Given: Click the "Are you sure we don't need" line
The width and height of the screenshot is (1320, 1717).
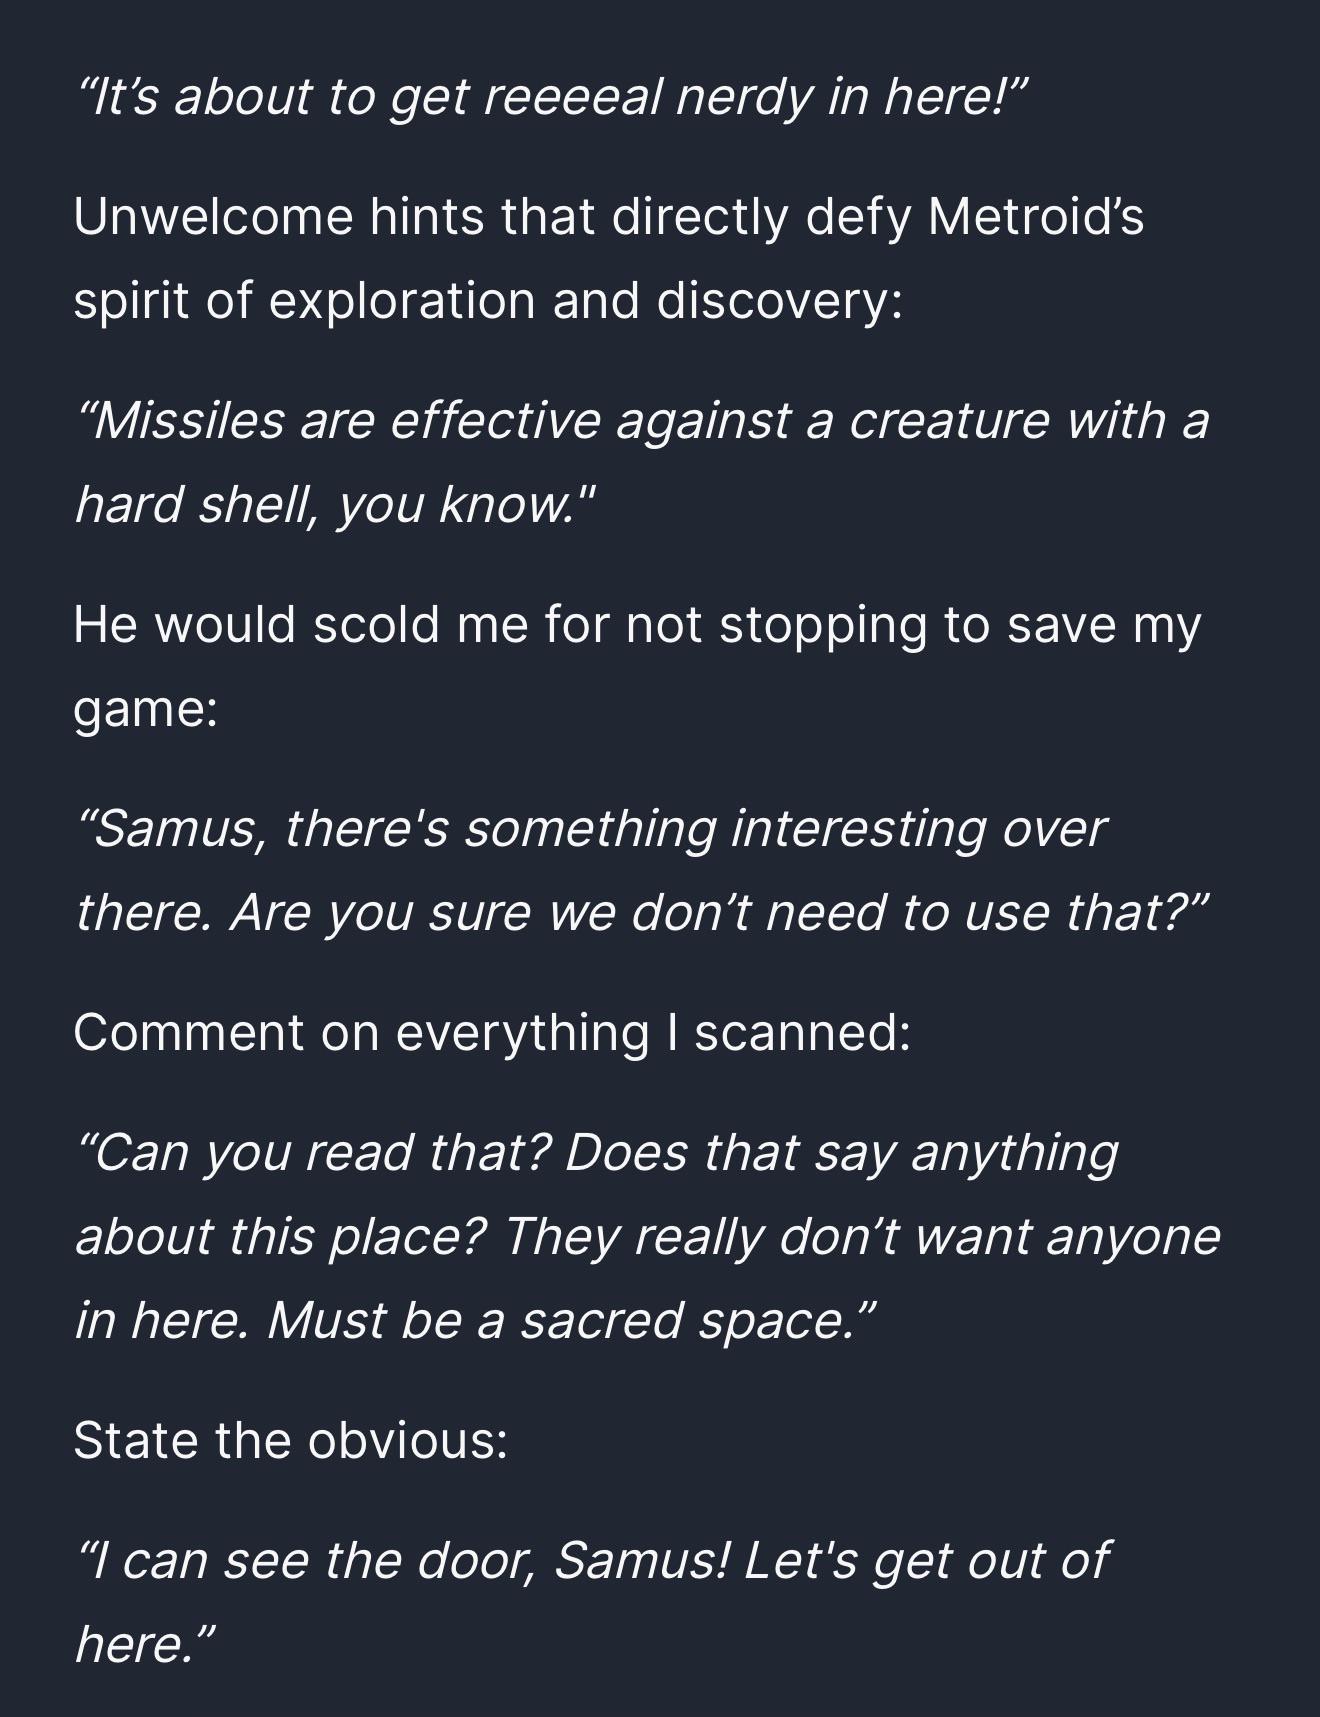Looking at the screenshot, I should 643,913.
